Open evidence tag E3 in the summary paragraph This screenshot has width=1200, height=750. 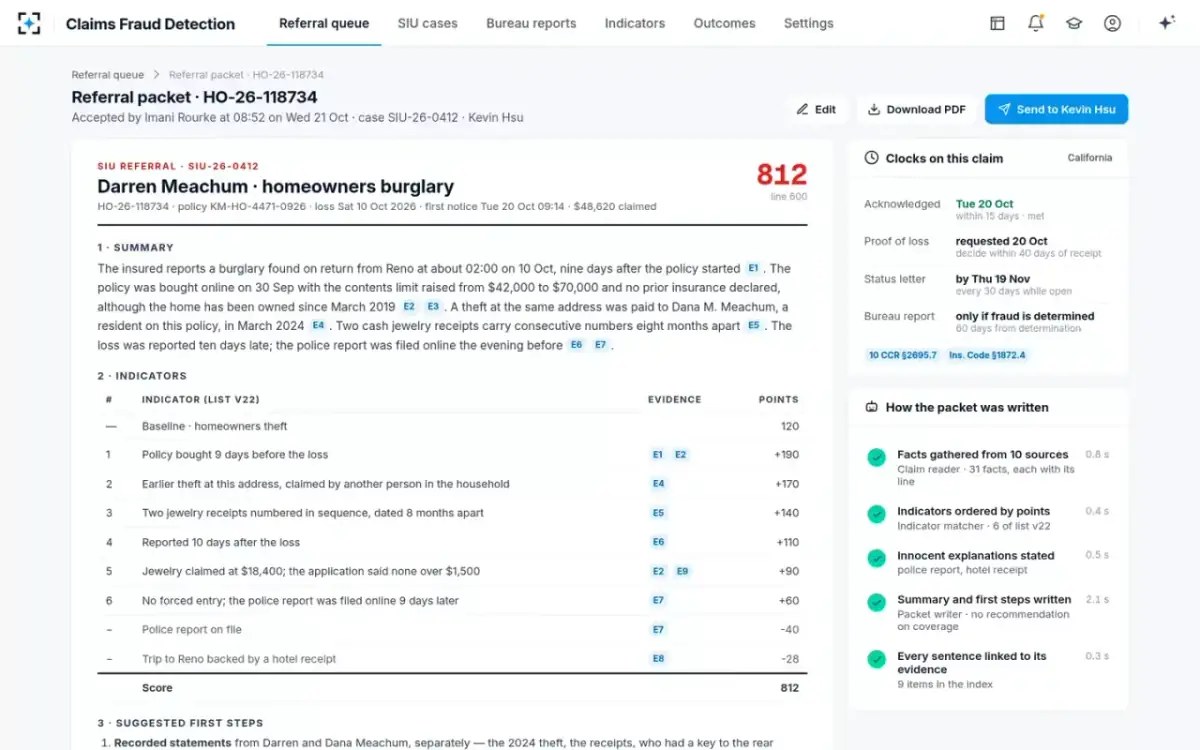(433, 306)
